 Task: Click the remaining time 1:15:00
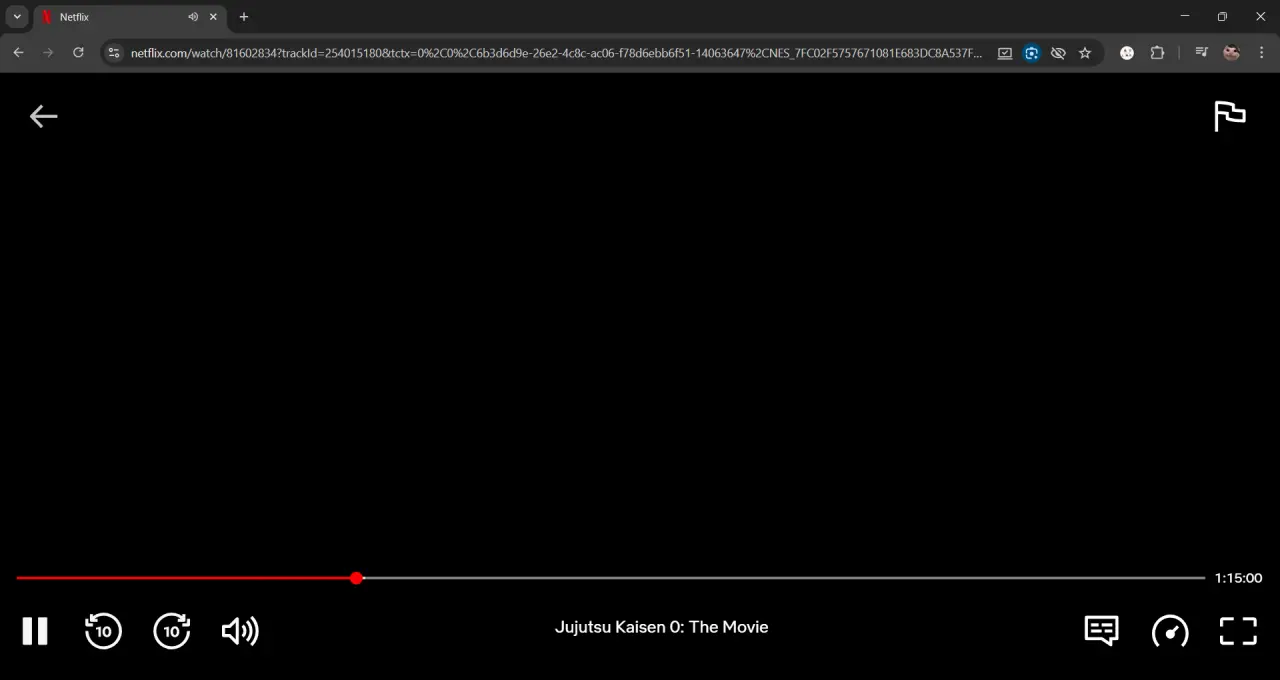tap(1238, 578)
